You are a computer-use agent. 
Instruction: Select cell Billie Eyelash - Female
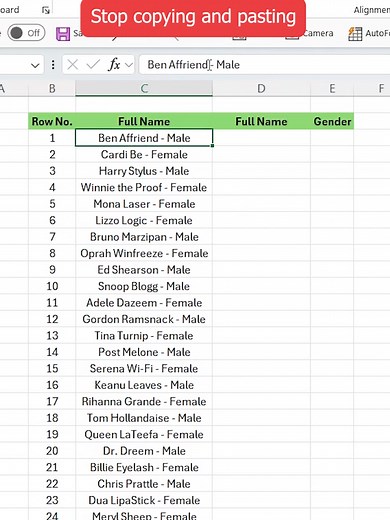click(144, 467)
